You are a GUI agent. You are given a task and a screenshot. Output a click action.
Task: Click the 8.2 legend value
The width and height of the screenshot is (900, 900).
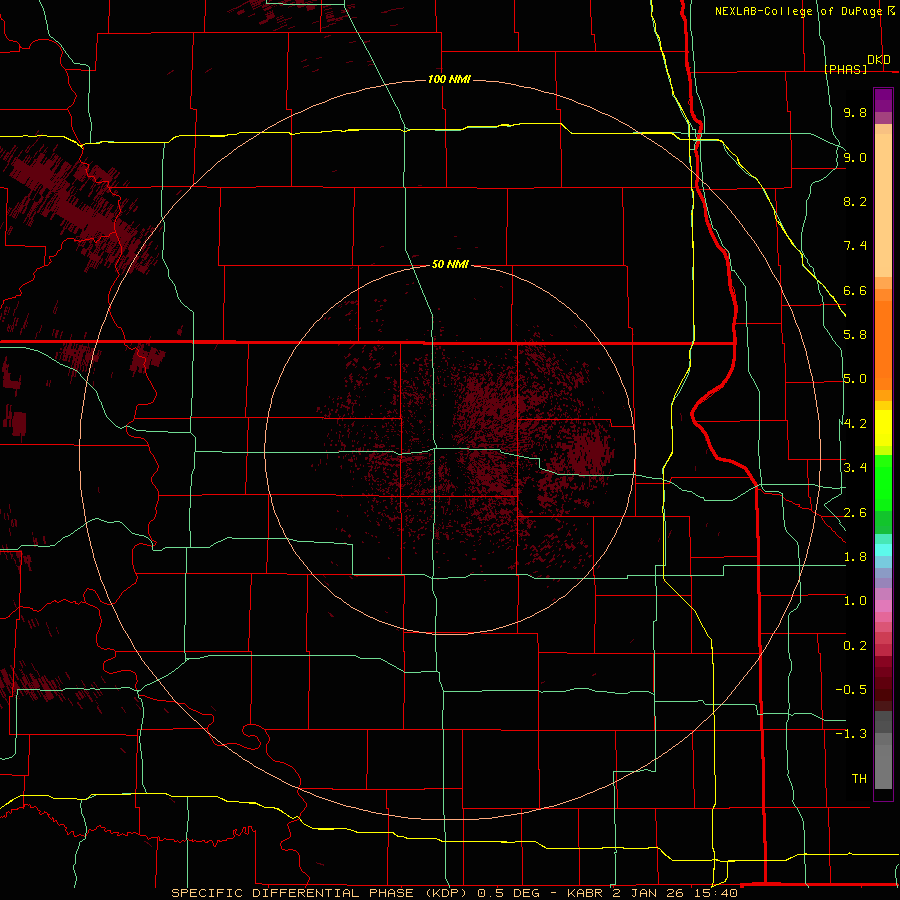[x=855, y=201]
